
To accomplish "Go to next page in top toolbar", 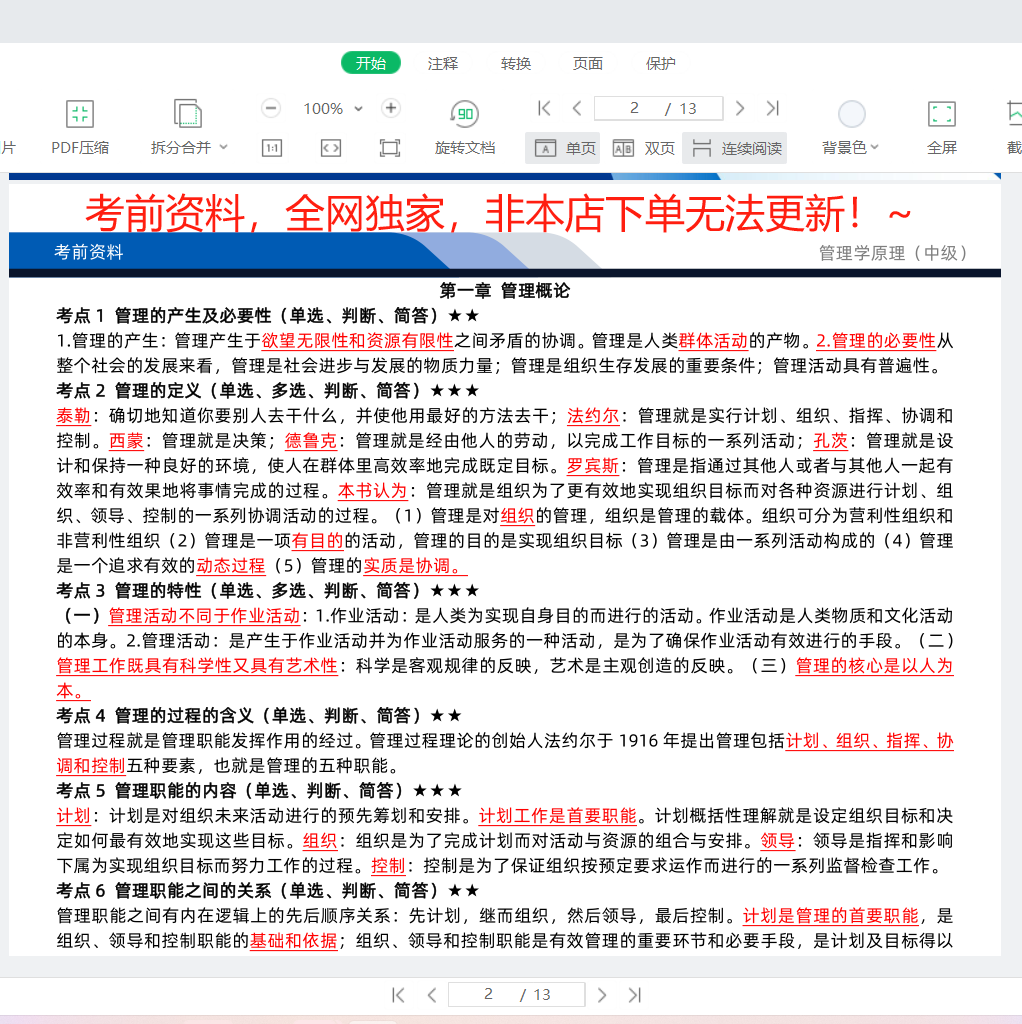I will click(740, 108).
